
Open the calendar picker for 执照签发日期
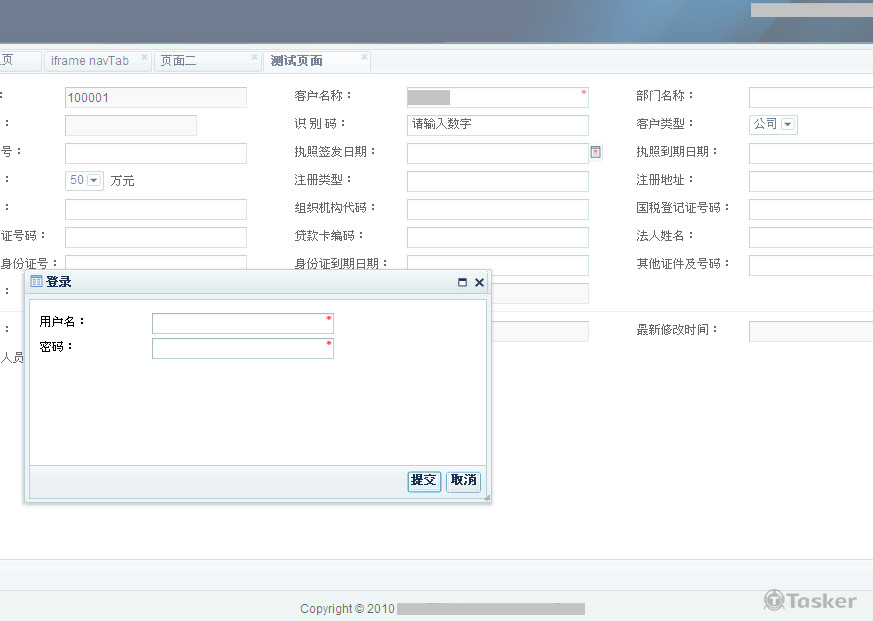point(595,152)
